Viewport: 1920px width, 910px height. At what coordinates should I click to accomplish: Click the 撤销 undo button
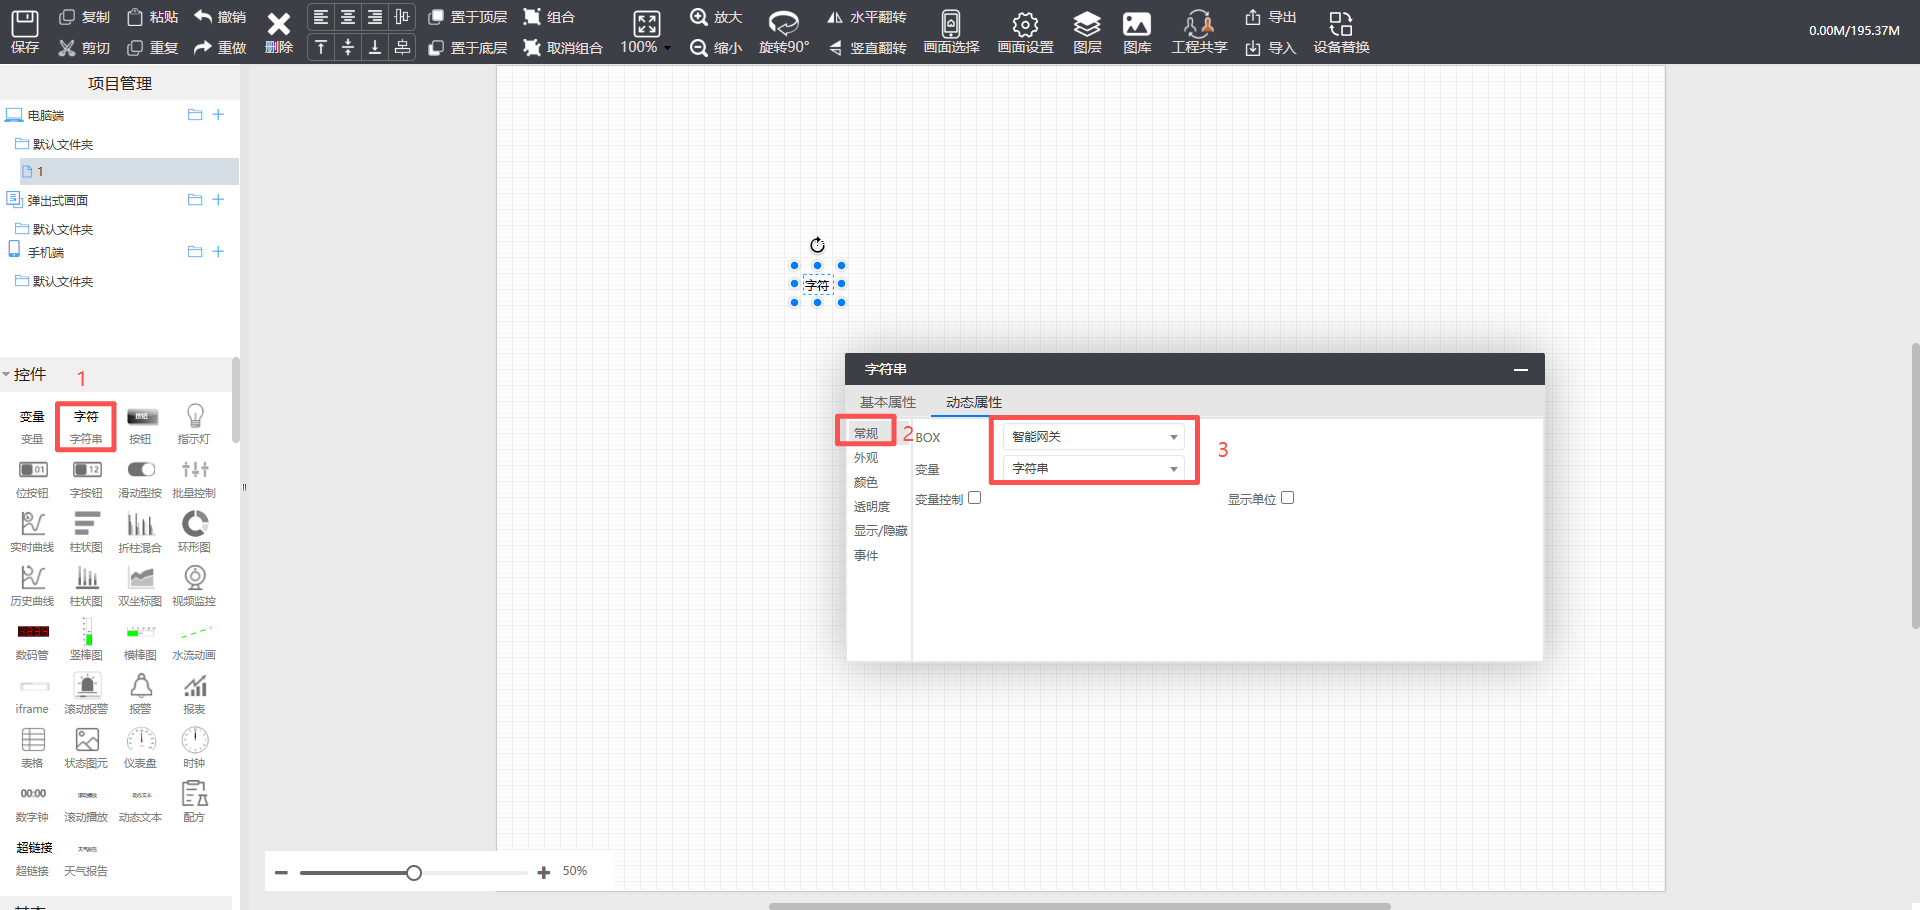(x=219, y=17)
